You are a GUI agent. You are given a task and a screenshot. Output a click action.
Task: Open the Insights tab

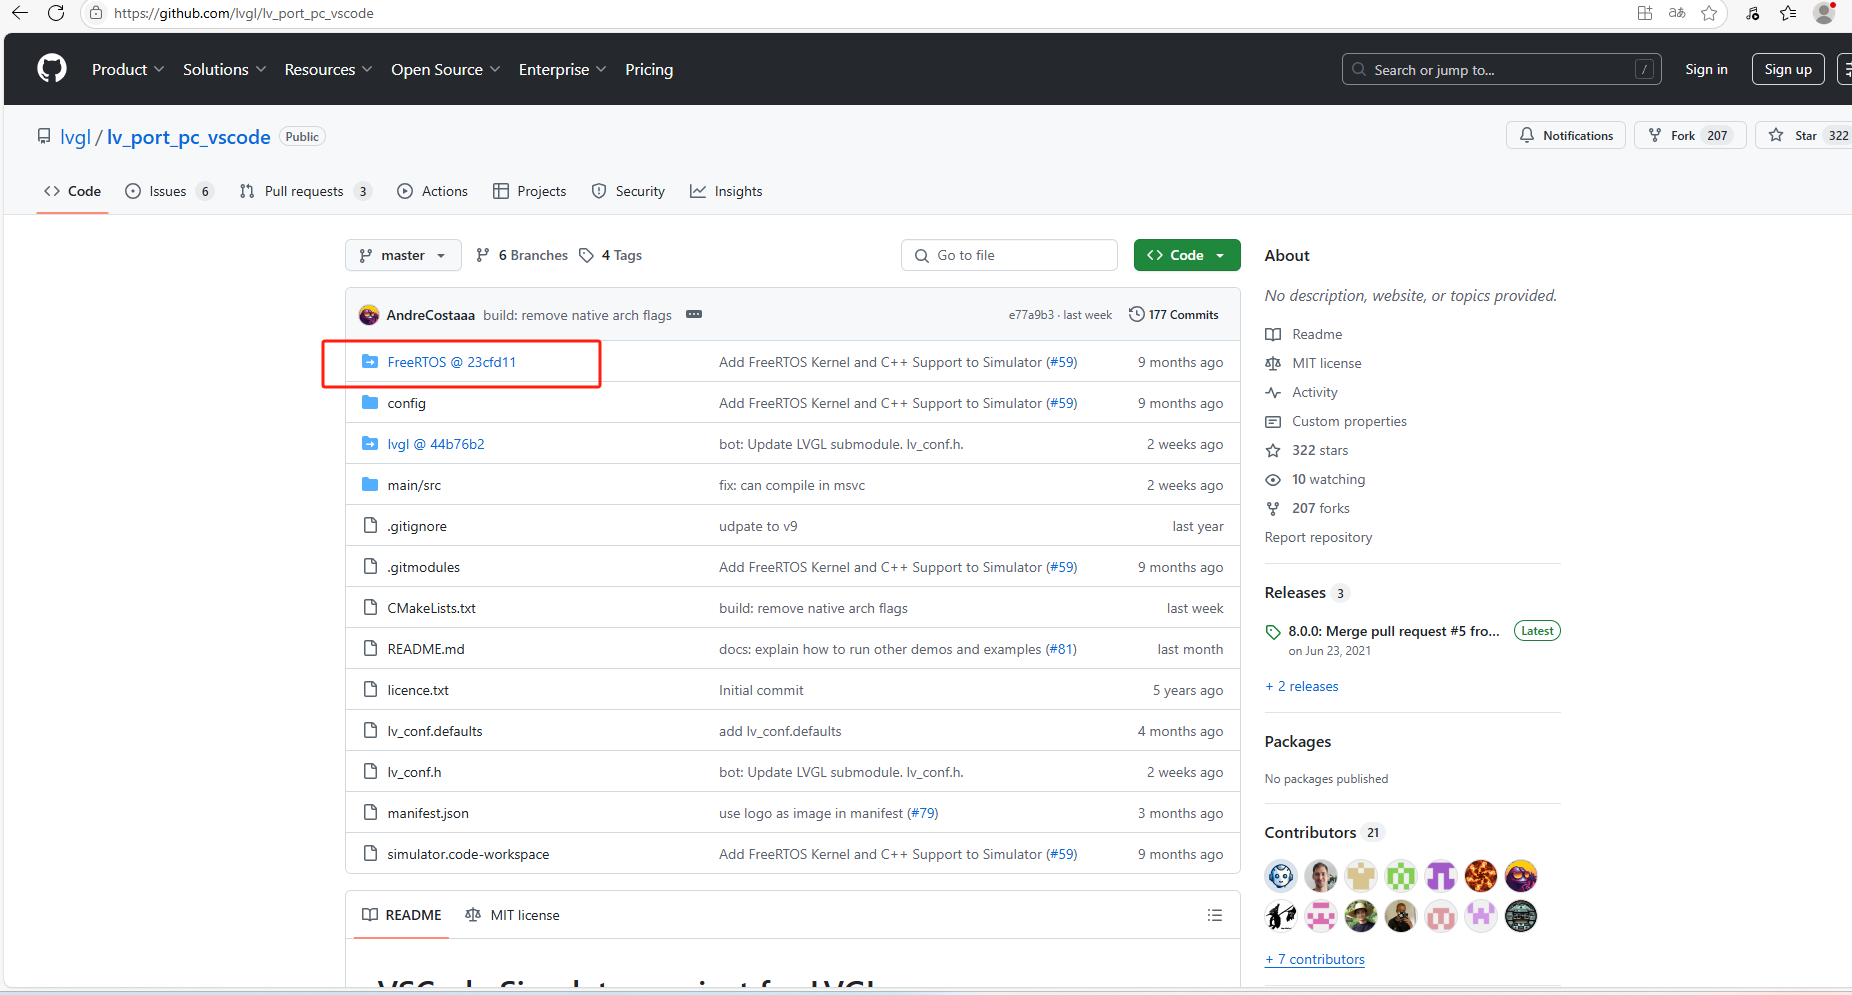(726, 191)
